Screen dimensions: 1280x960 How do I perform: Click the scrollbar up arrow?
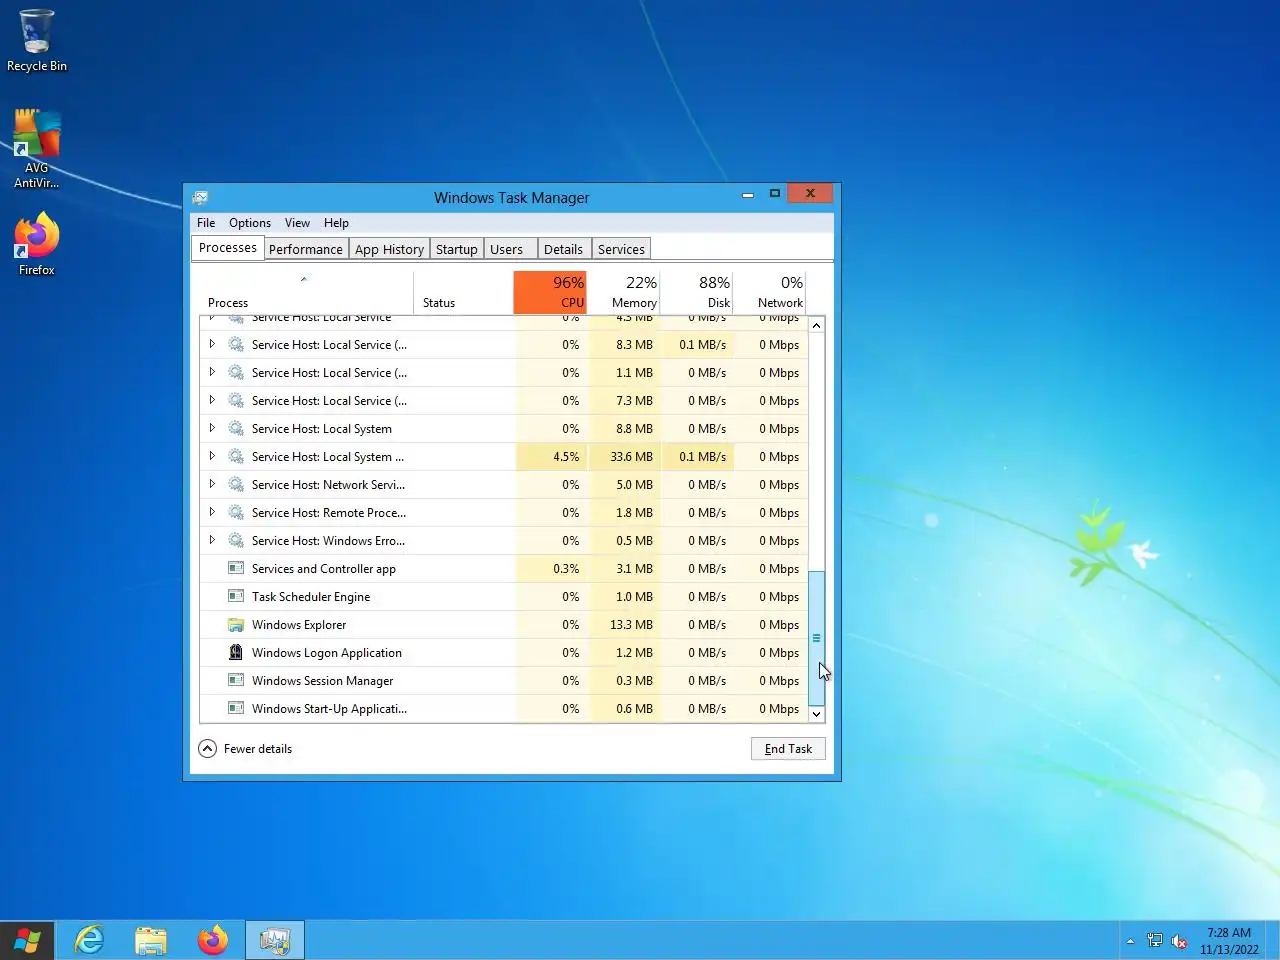click(x=816, y=325)
